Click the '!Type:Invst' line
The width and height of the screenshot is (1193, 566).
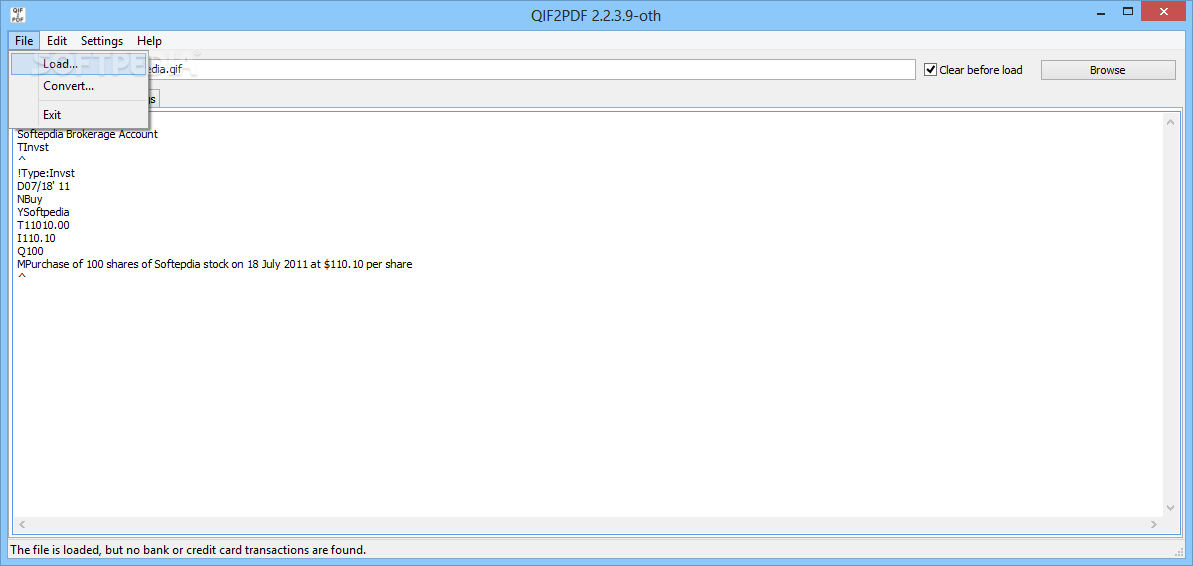(x=46, y=173)
